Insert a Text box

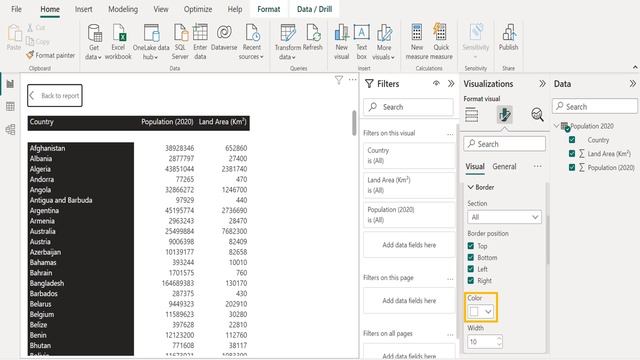pyautogui.click(x=362, y=42)
